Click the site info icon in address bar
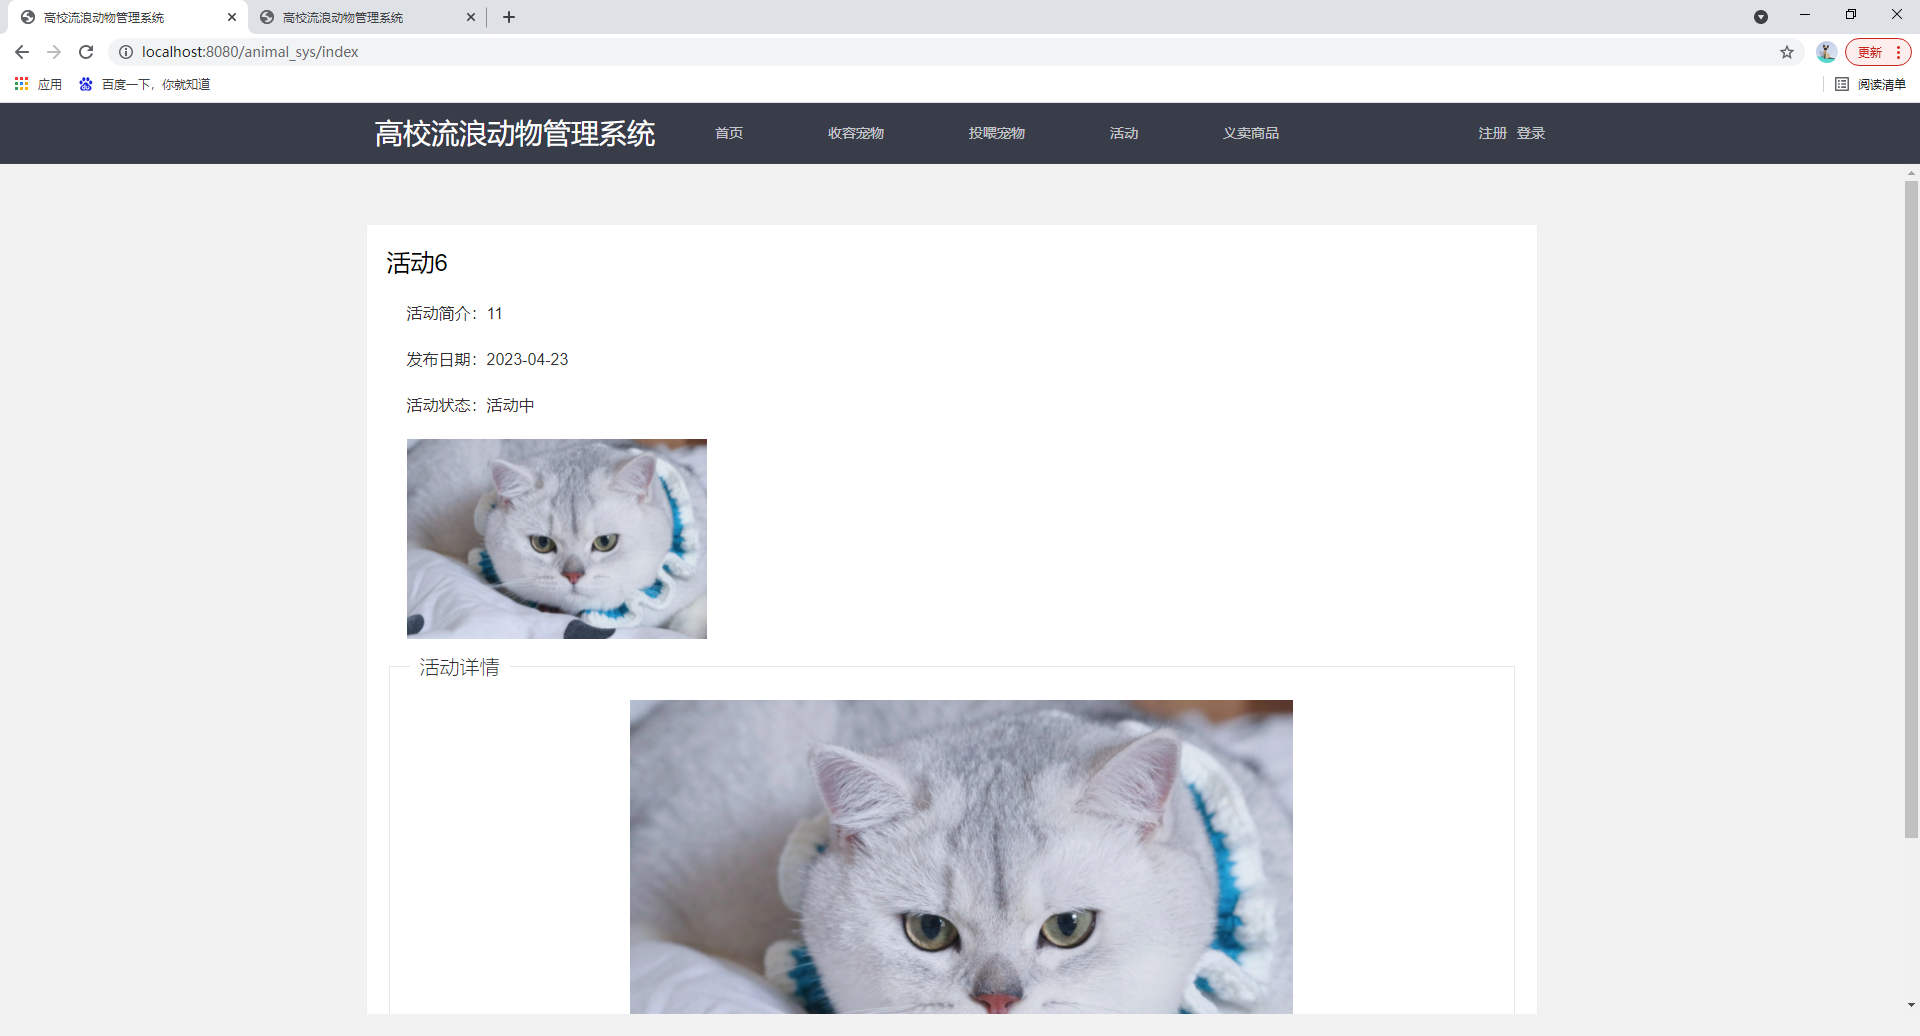Screen dimensions: 1920x1036 pyautogui.click(x=126, y=52)
